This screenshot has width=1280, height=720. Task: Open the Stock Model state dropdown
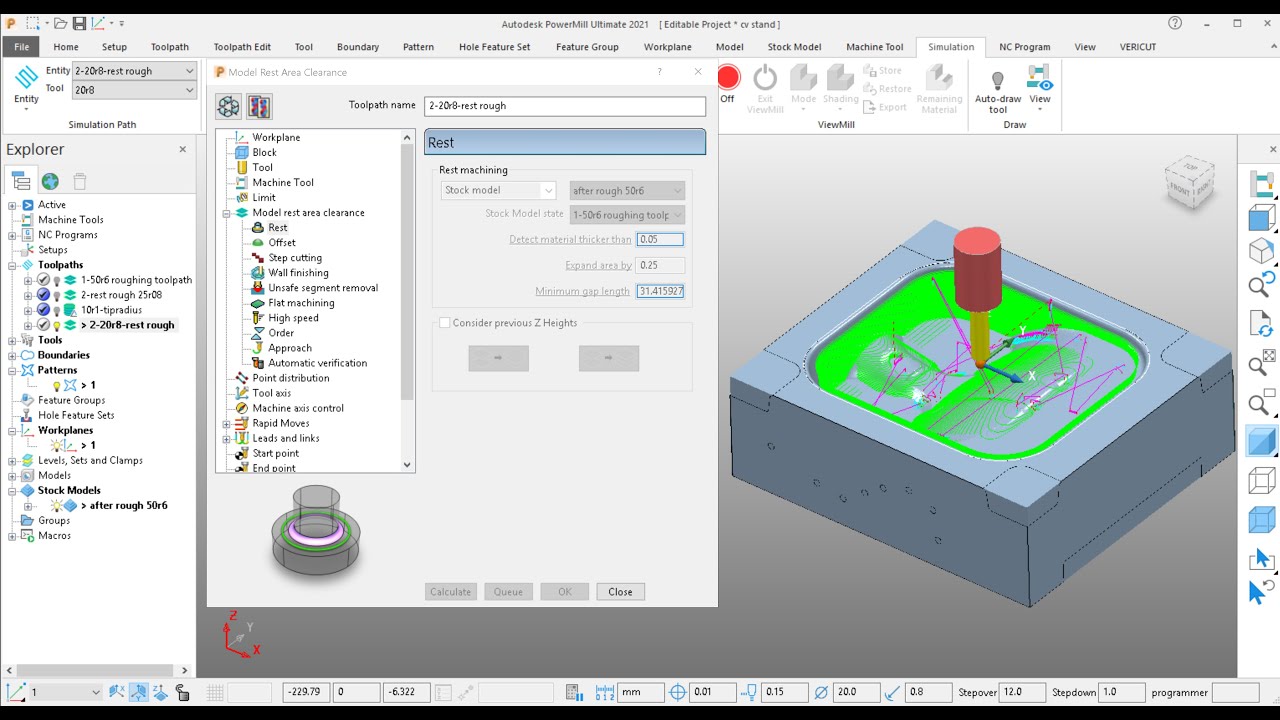coord(627,214)
